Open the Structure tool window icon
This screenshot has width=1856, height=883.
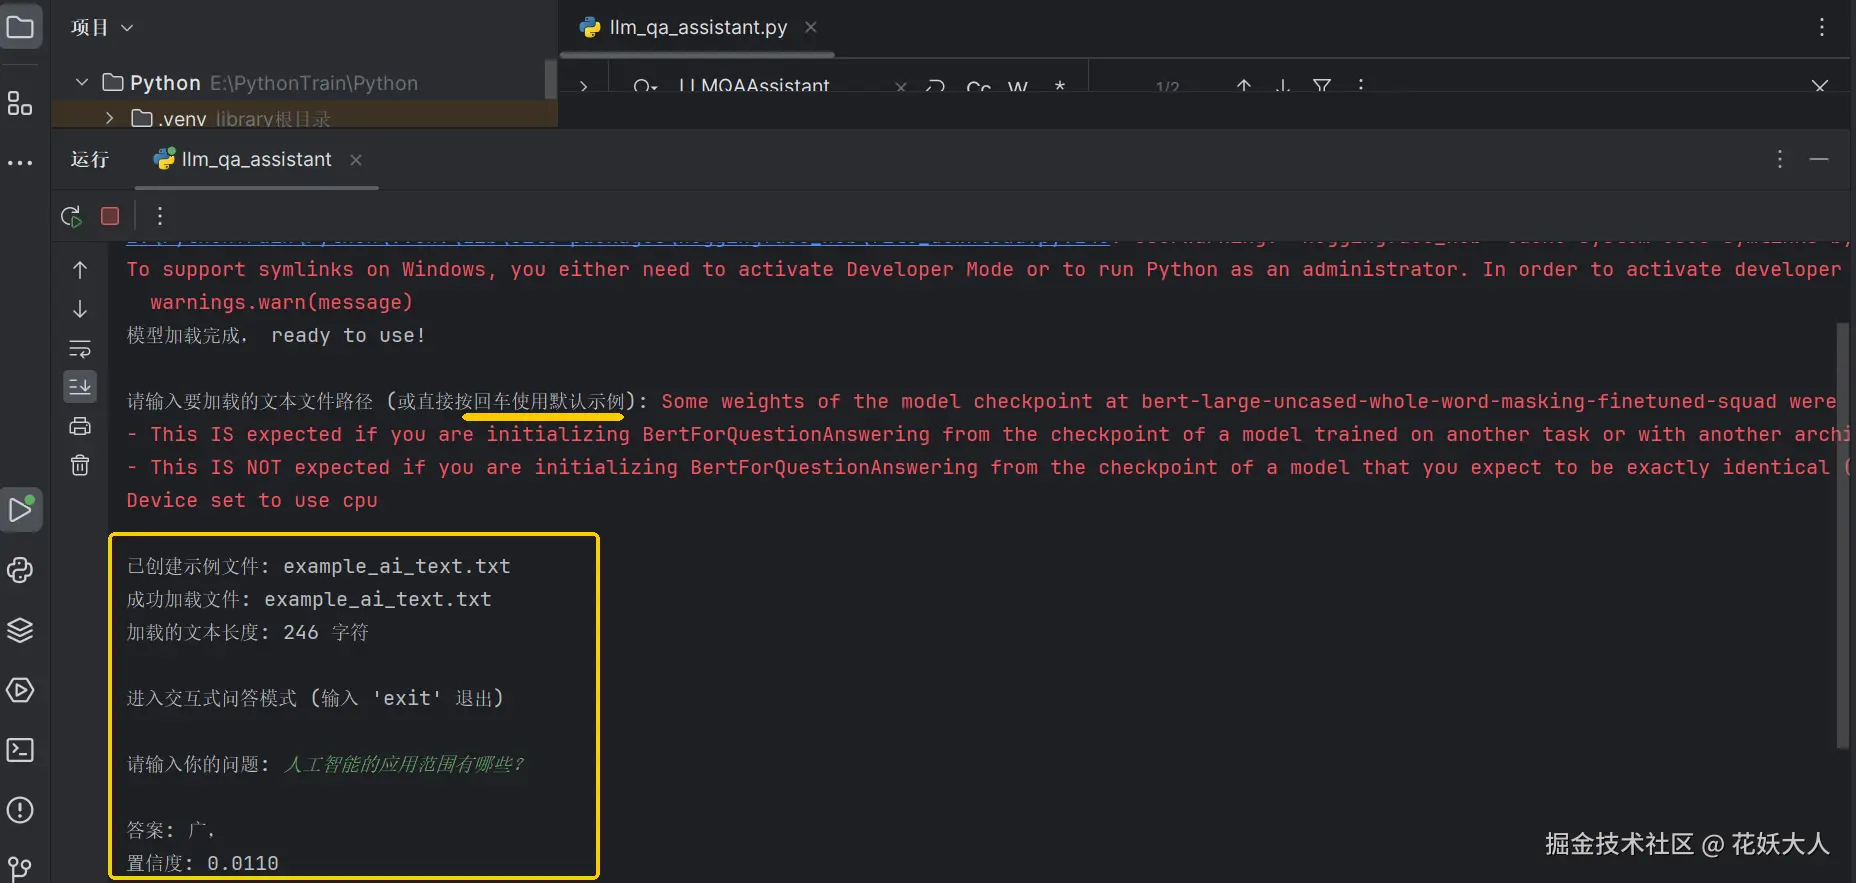tap(20, 103)
